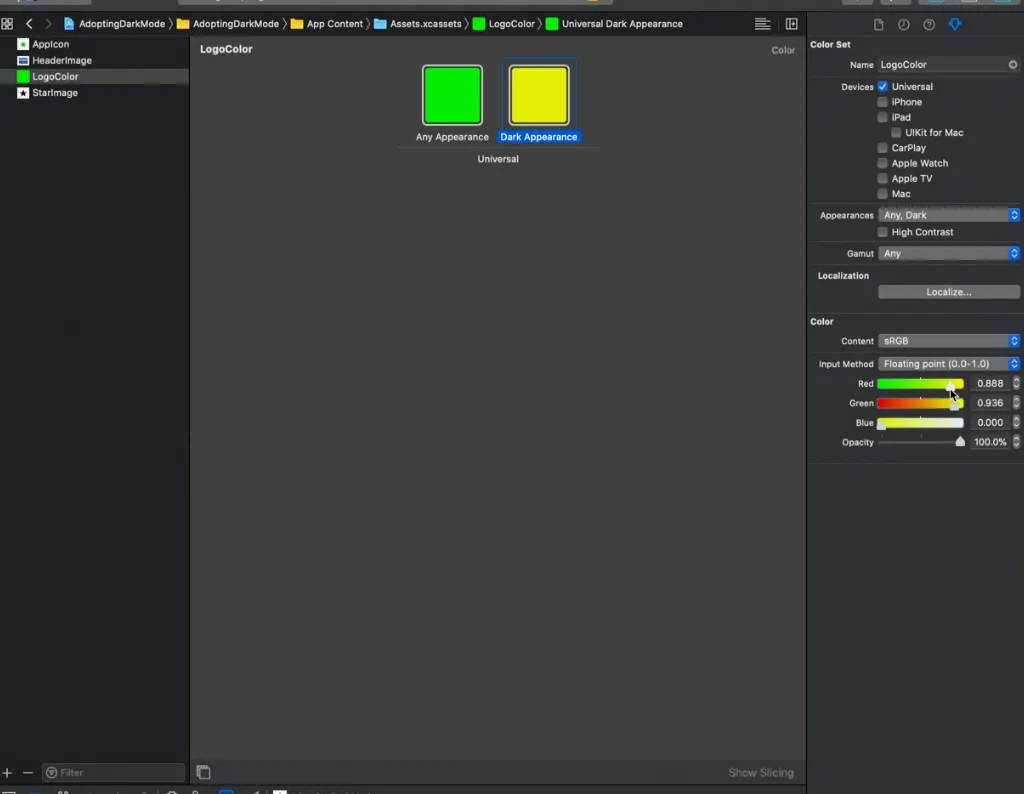Edit the Name field LogoColor
The image size is (1024, 794).
pyautogui.click(x=942, y=65)
